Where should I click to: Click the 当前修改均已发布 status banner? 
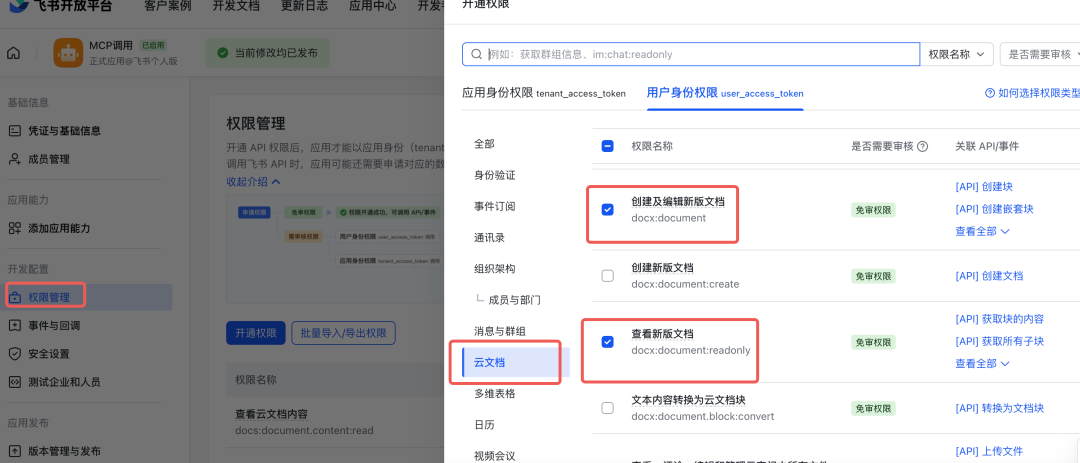[x=267, y=53]
